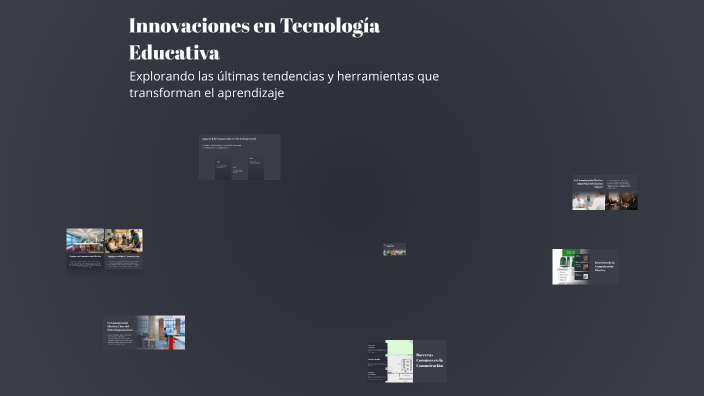Zoom into the tiny center slide thumbnail

pyautogui.click(x=395, y=250)
